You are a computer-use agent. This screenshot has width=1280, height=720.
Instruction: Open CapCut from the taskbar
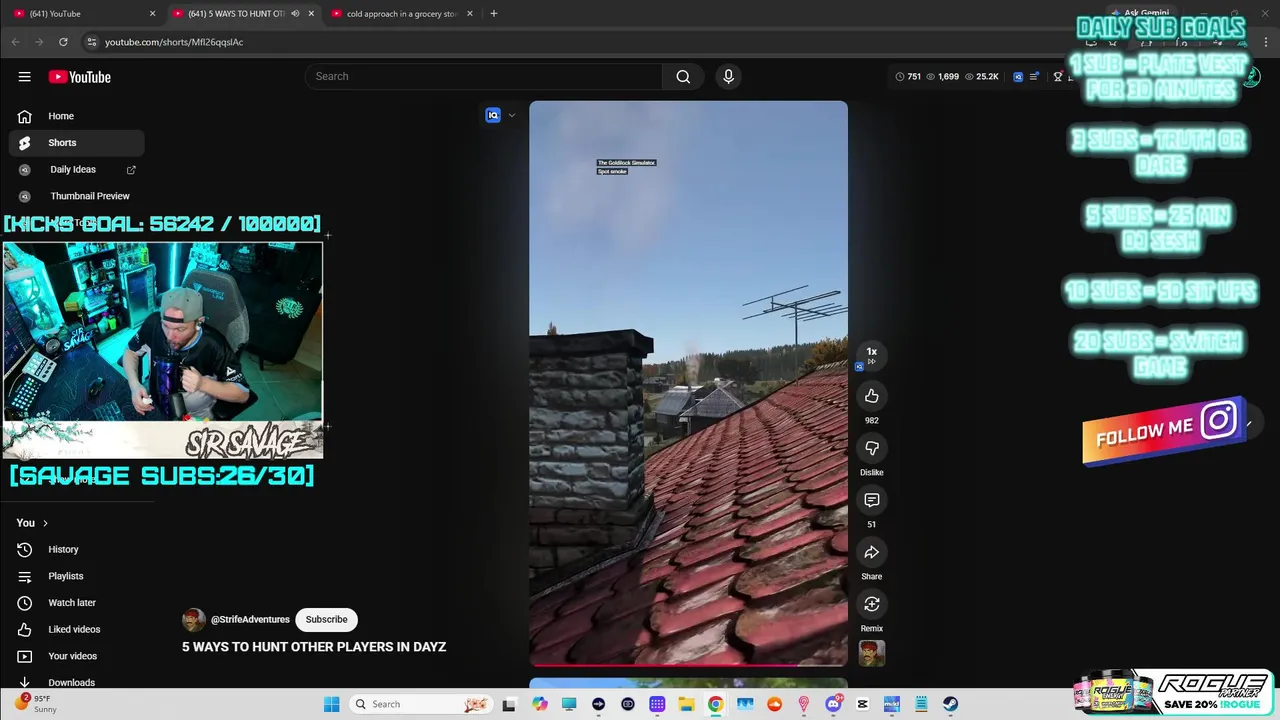[x=862, y=704]
